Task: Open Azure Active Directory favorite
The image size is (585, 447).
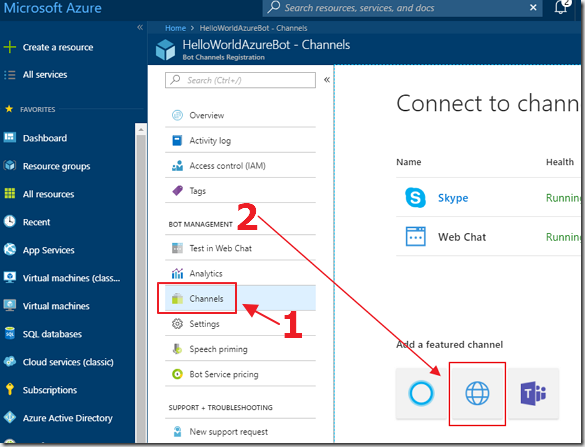Action: [68, 418]
